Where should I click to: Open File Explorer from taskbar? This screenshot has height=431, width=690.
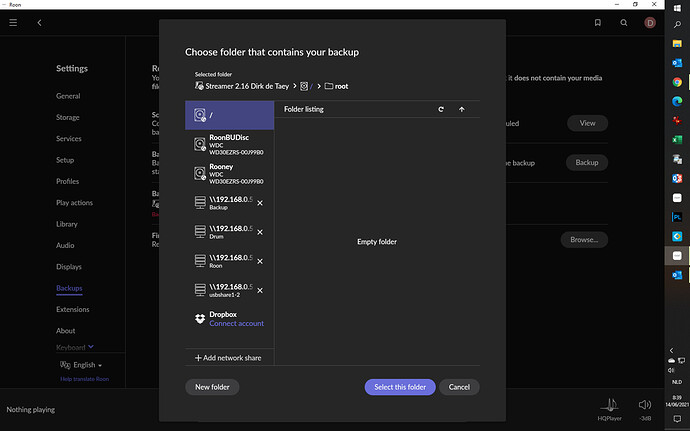coord(677,43)
